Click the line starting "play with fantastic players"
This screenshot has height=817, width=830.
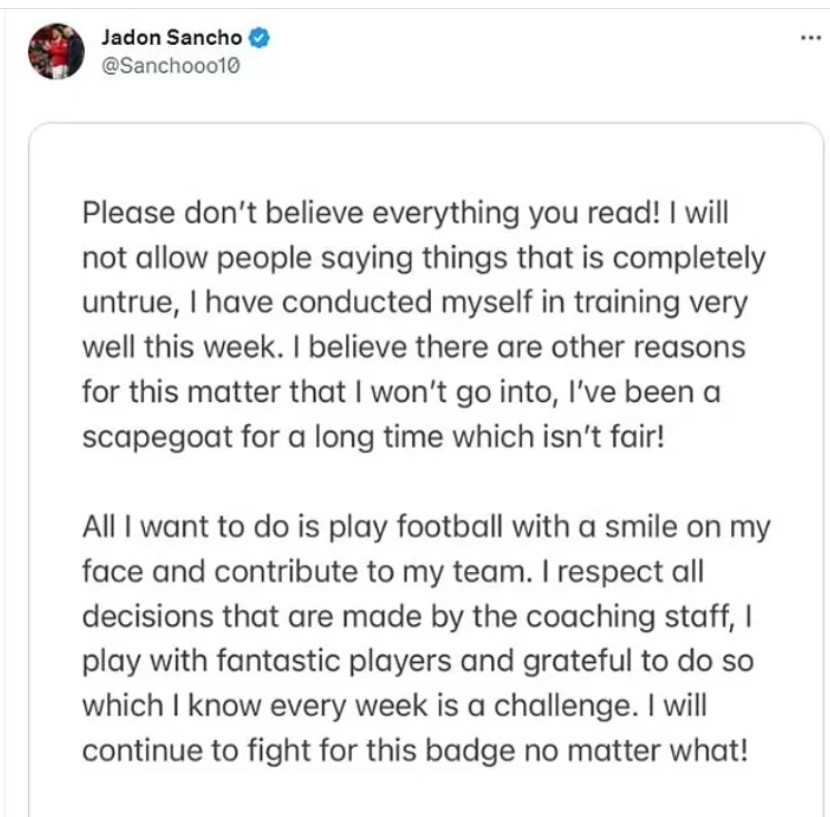417,662
